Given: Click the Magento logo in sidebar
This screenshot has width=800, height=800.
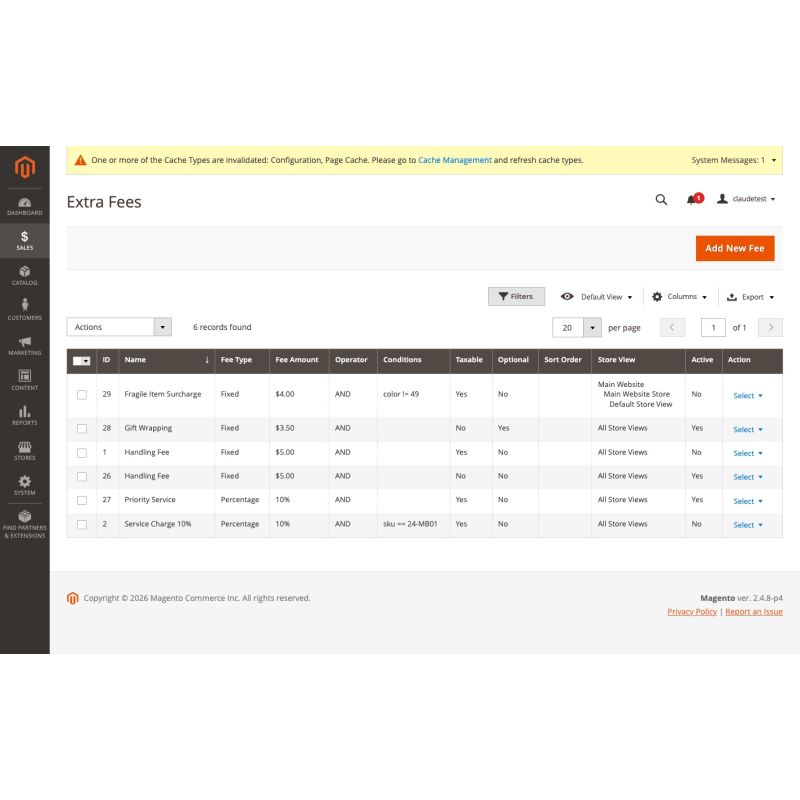Looking at the screenshot, I should pos(24,167).
